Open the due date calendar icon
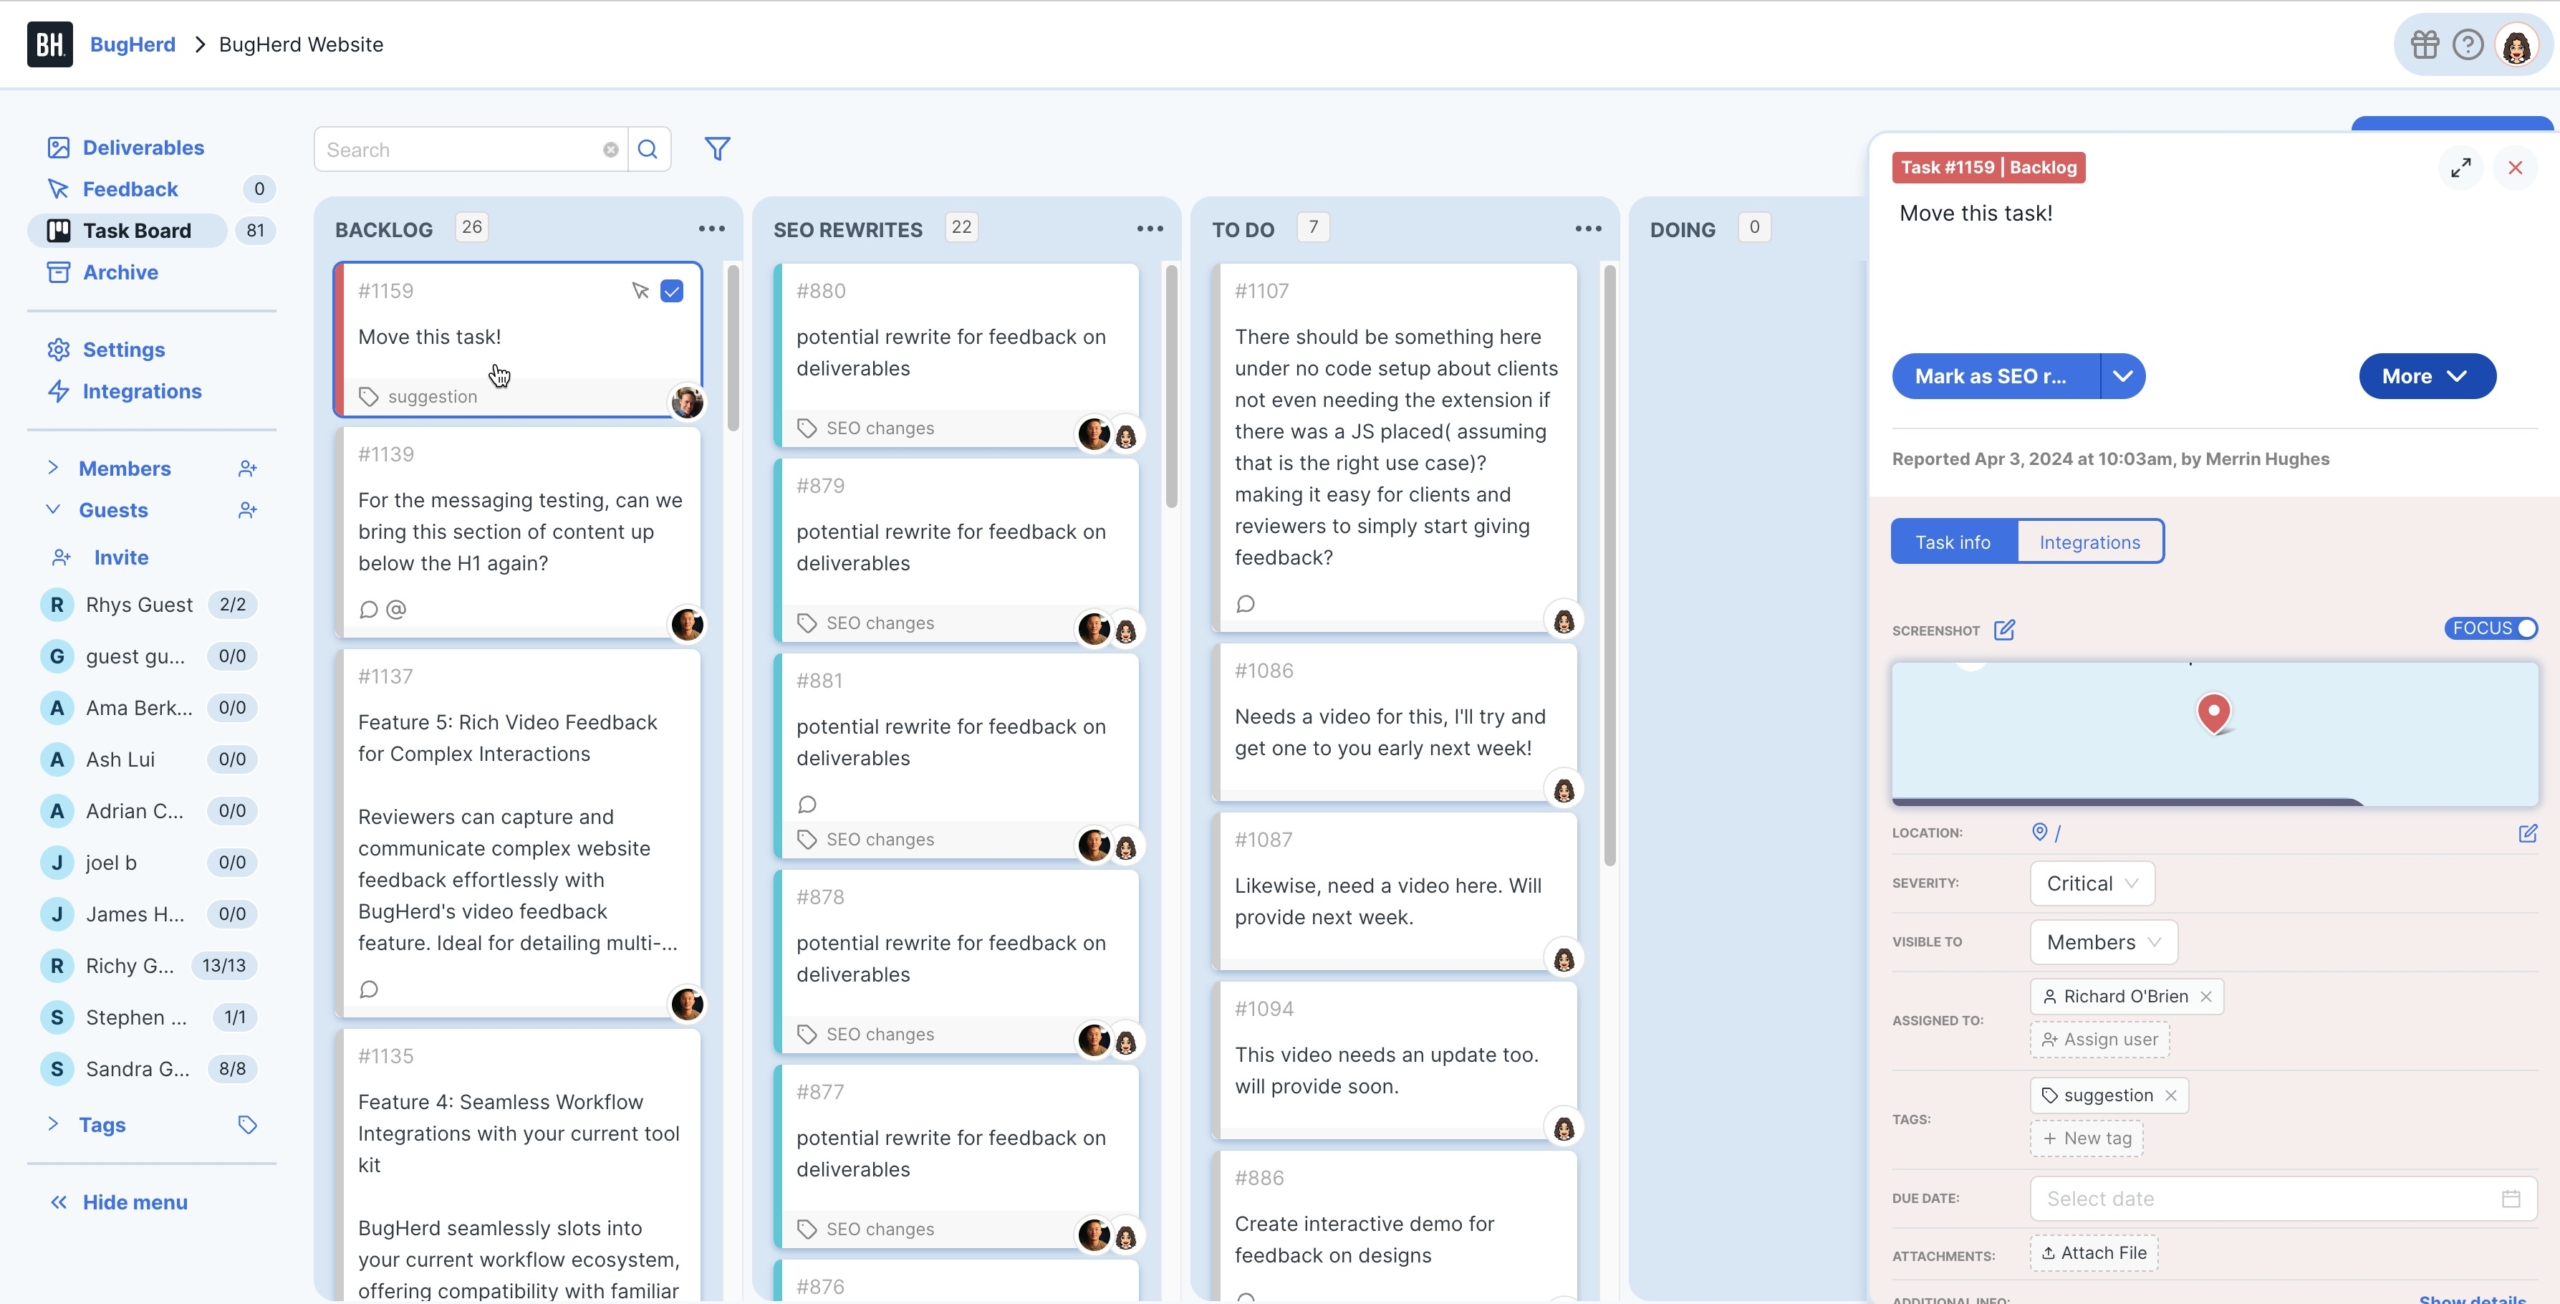 click(2511, 1199)
